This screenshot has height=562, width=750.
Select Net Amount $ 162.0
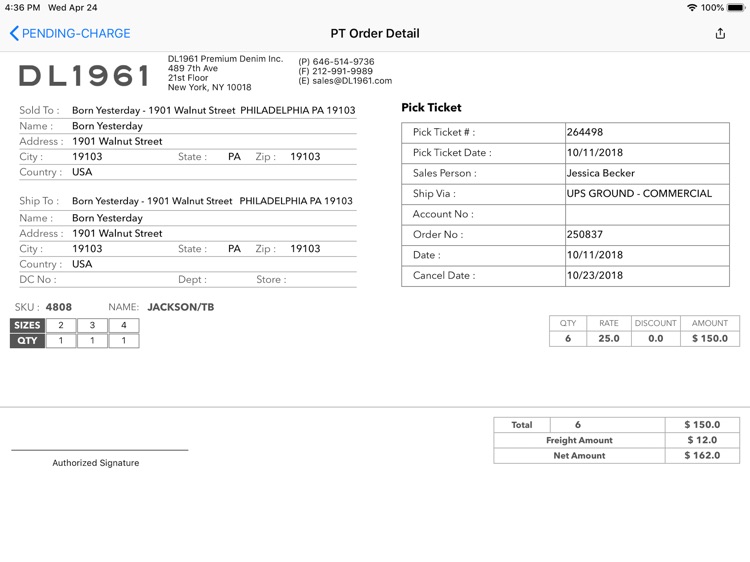702,455
